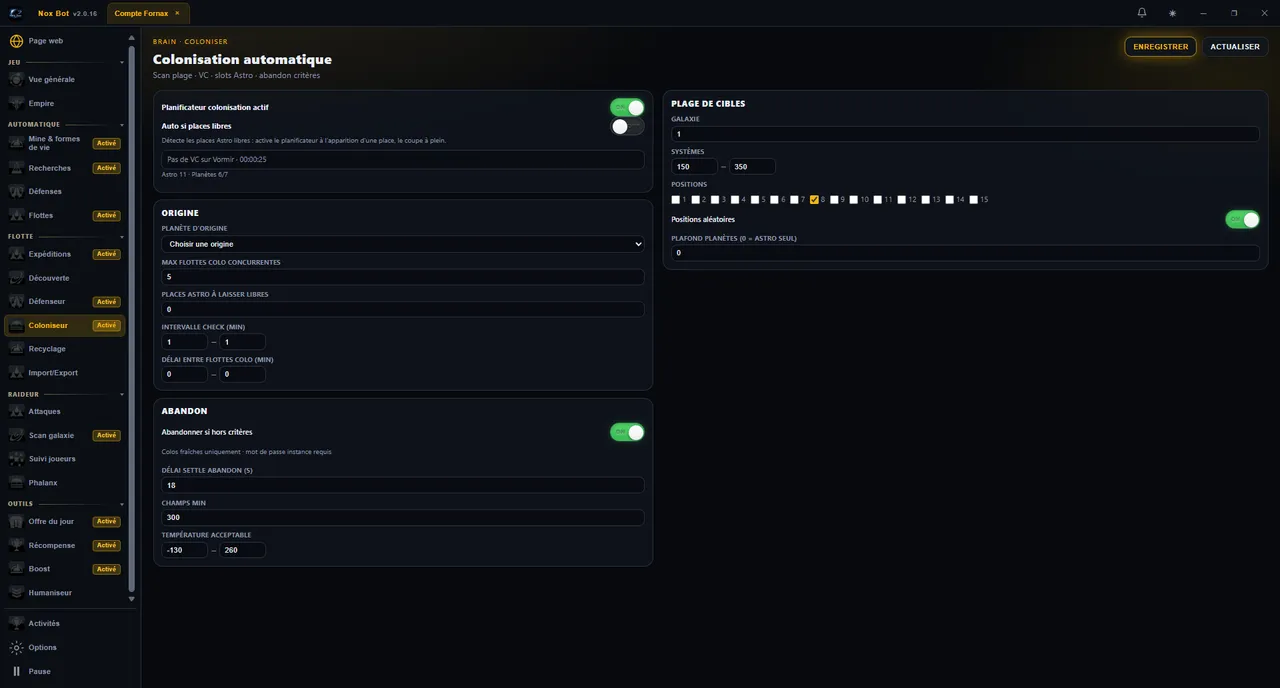
Task: Click the Phalanx sidebar icon
Action: tap(16, 483)
